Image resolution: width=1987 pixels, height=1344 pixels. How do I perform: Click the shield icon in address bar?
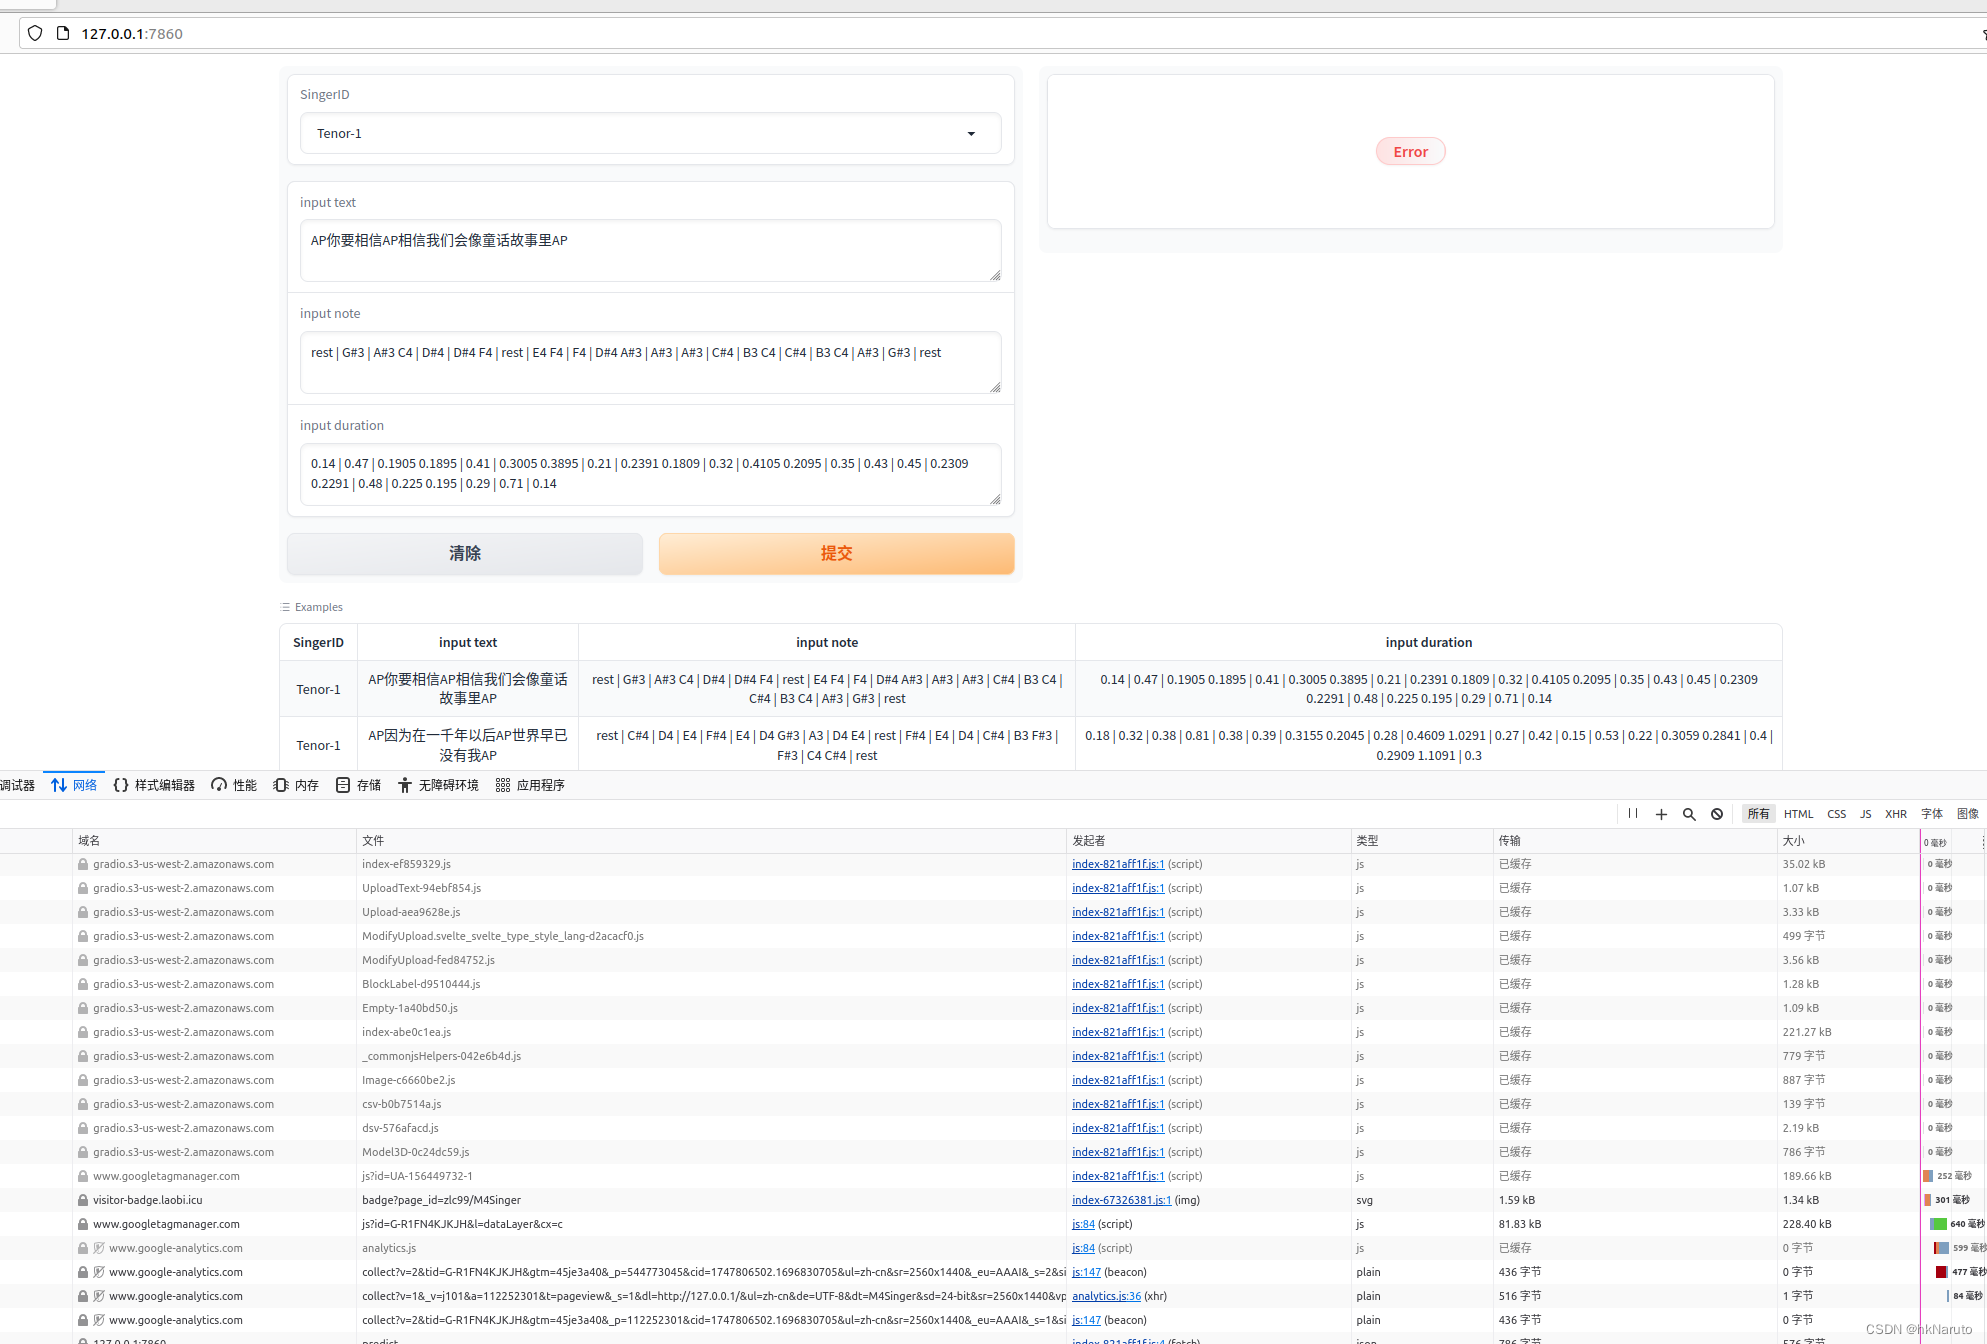35,33
